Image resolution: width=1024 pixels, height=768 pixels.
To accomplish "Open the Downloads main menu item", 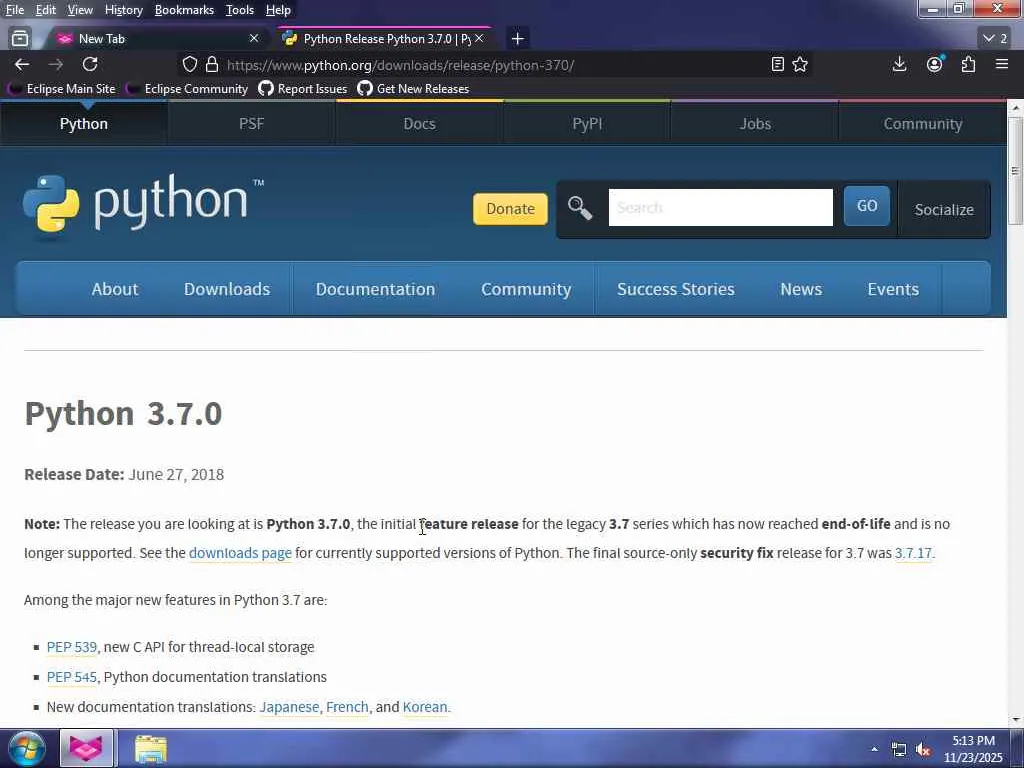I will (227, 289).
